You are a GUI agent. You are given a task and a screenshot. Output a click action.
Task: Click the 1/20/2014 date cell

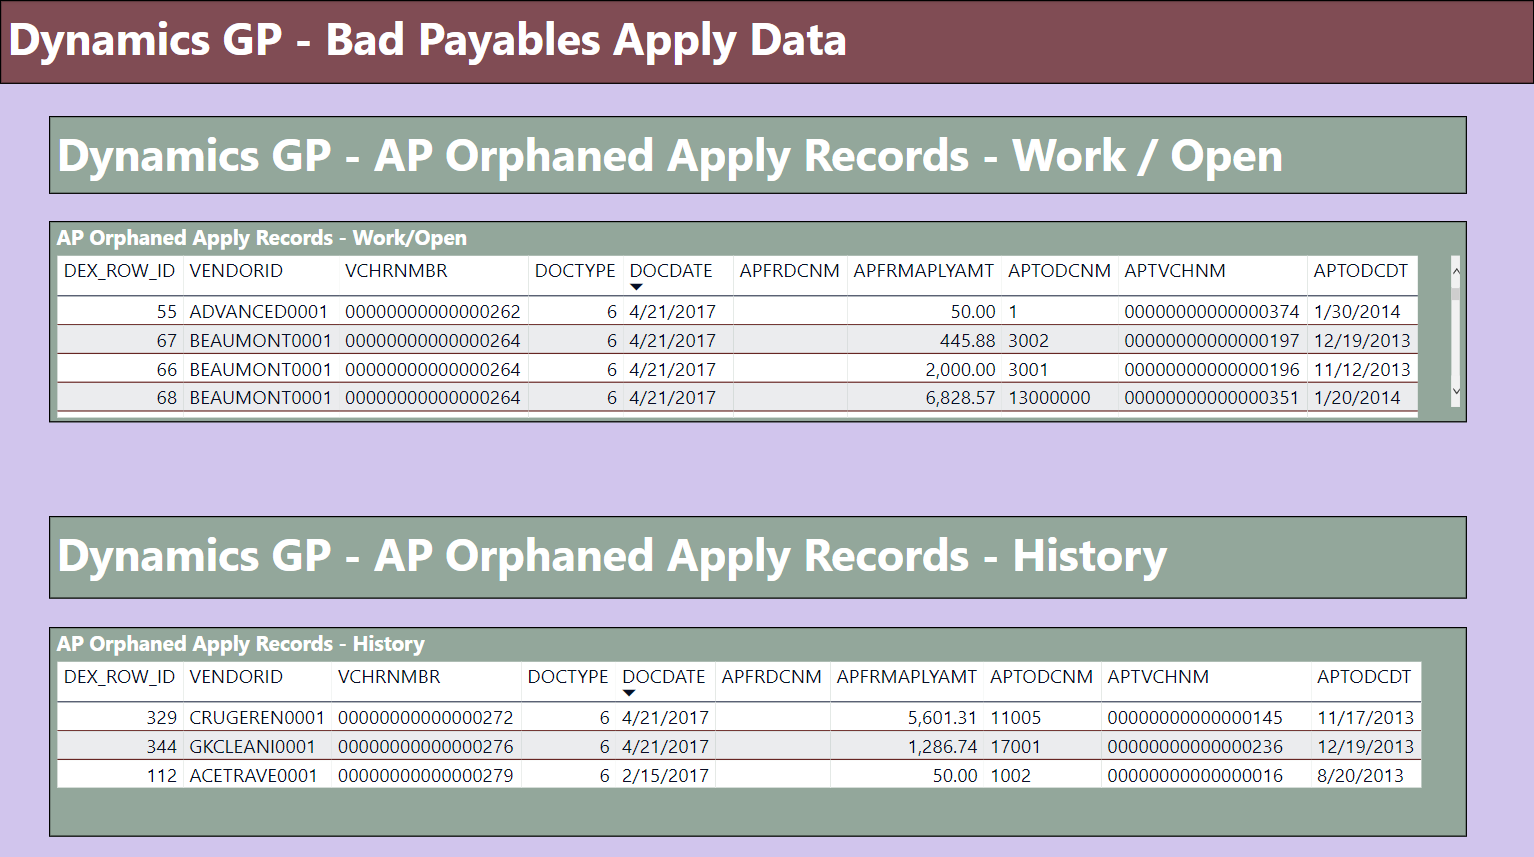1357,398
